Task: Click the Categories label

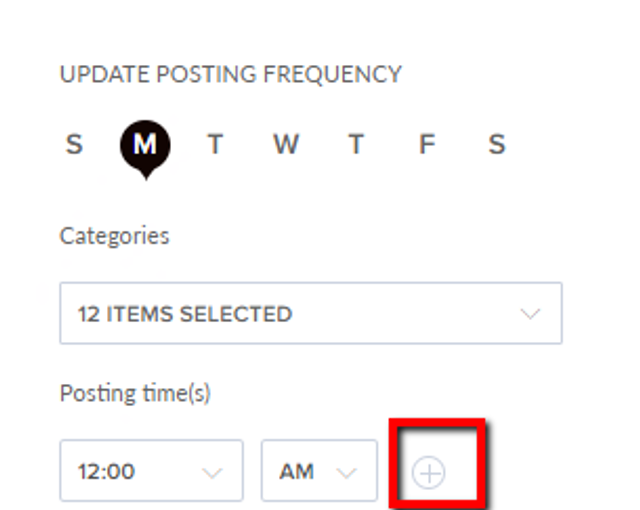Action: [114, 236]
